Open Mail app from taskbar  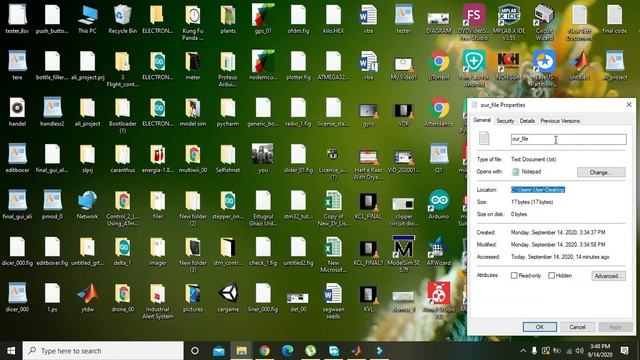[x=219, y=351]
